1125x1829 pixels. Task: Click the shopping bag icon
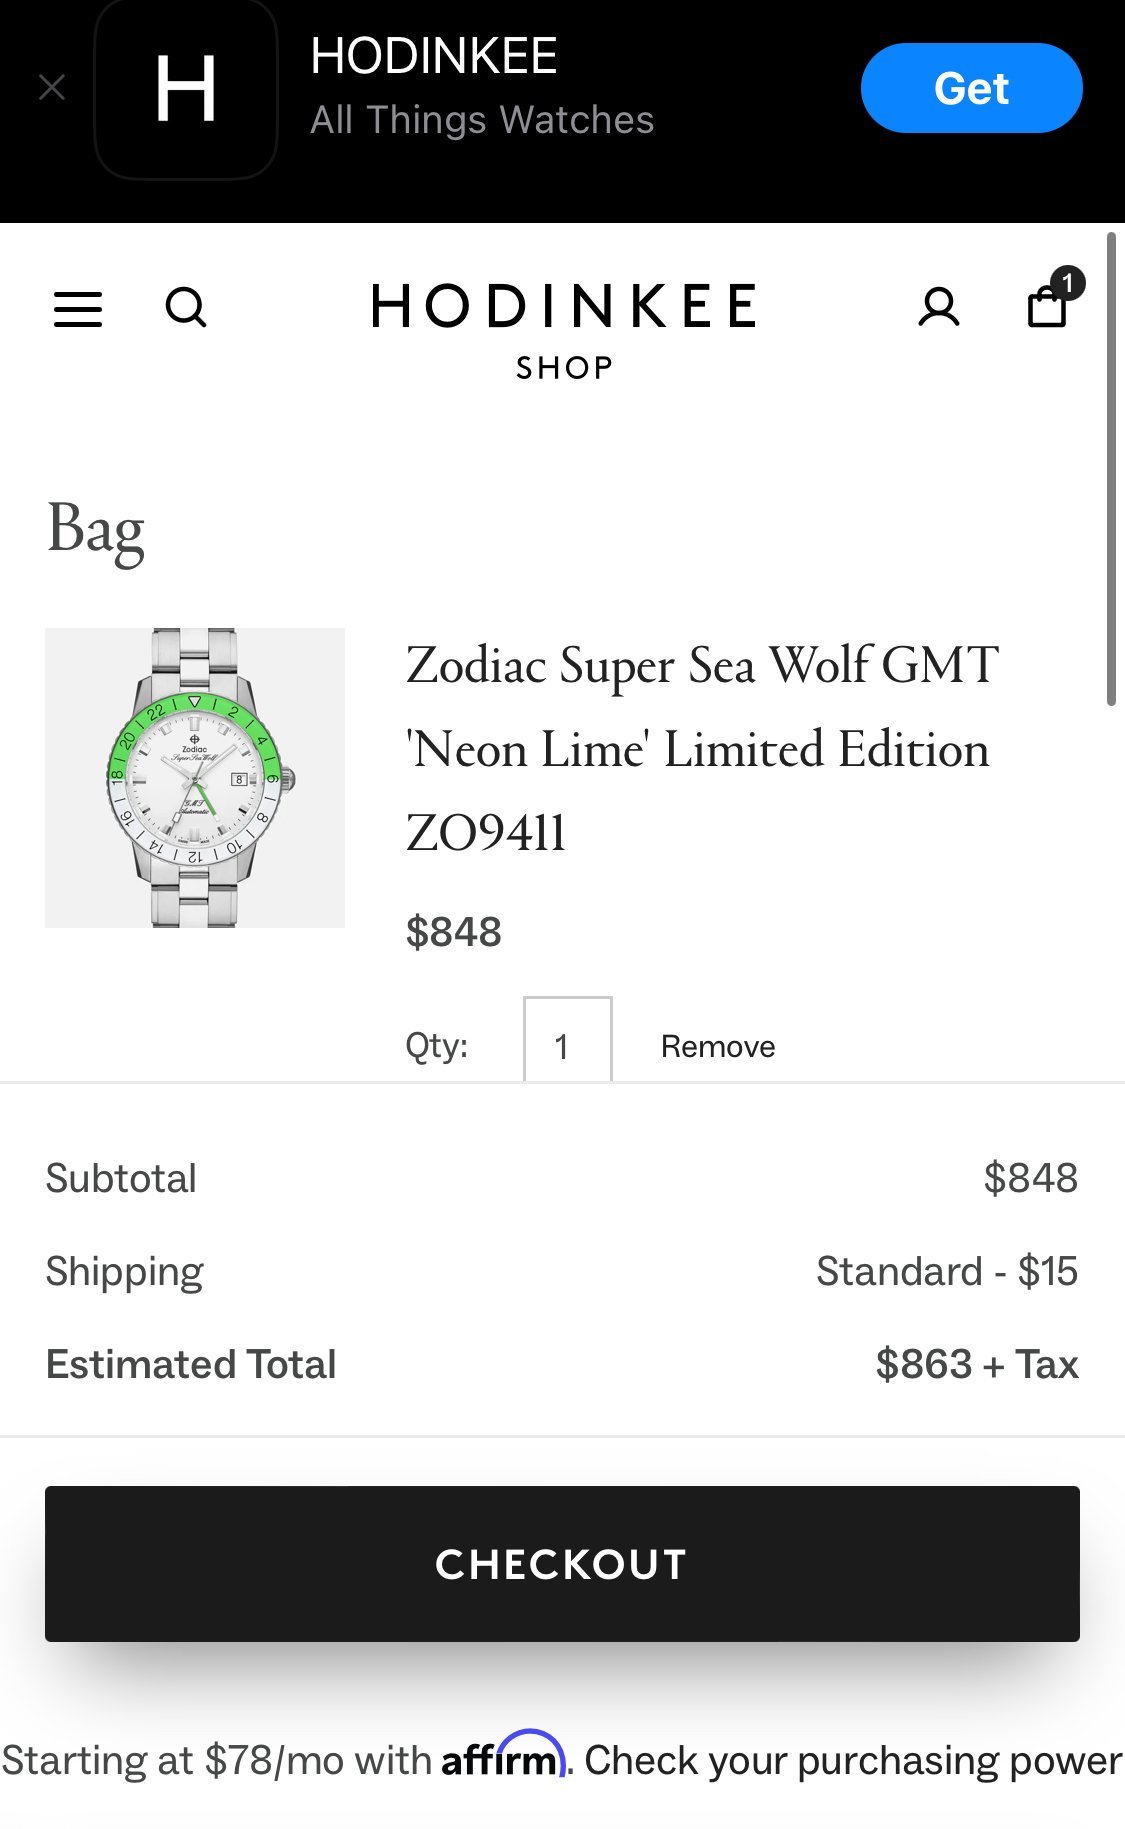(1046, 309)
